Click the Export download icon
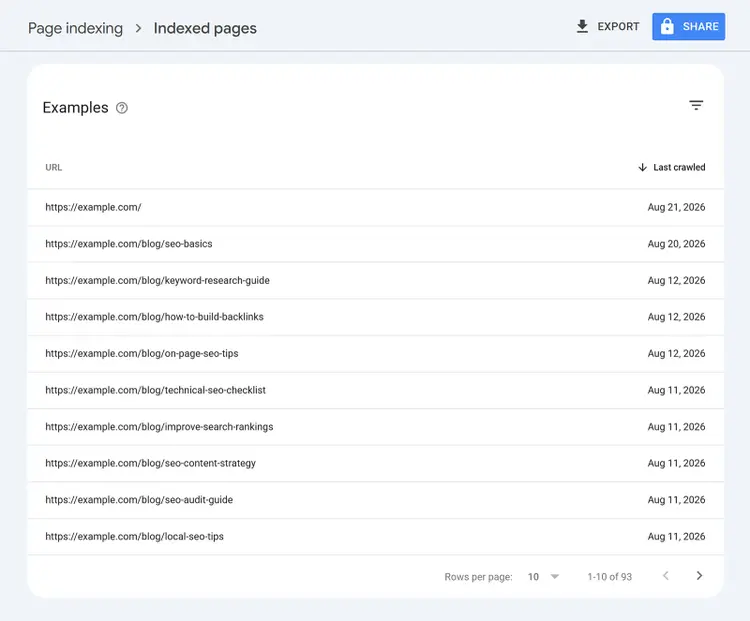This screenshot has width=750, height=621. (582, 26)
